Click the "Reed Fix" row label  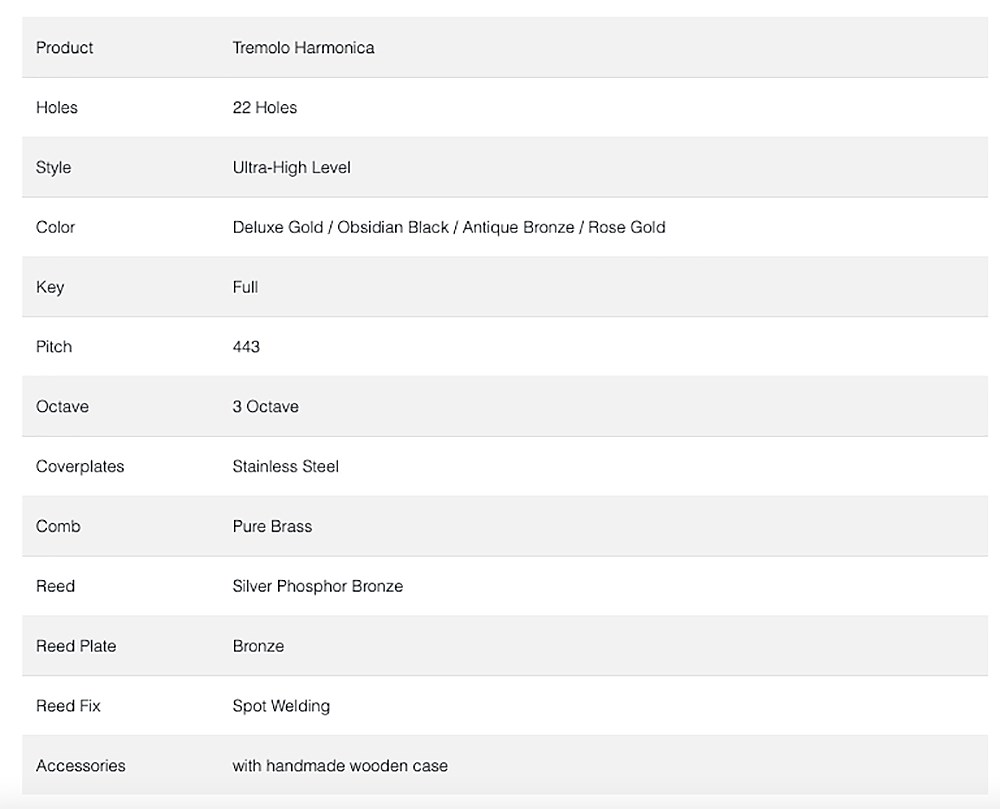click(68, 706)
